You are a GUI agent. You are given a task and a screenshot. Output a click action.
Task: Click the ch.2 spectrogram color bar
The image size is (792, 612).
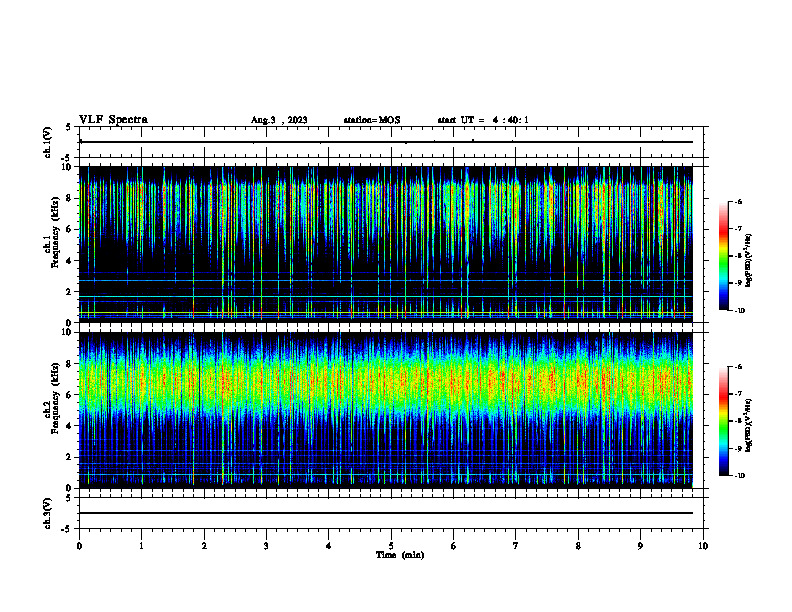[724, 421]
